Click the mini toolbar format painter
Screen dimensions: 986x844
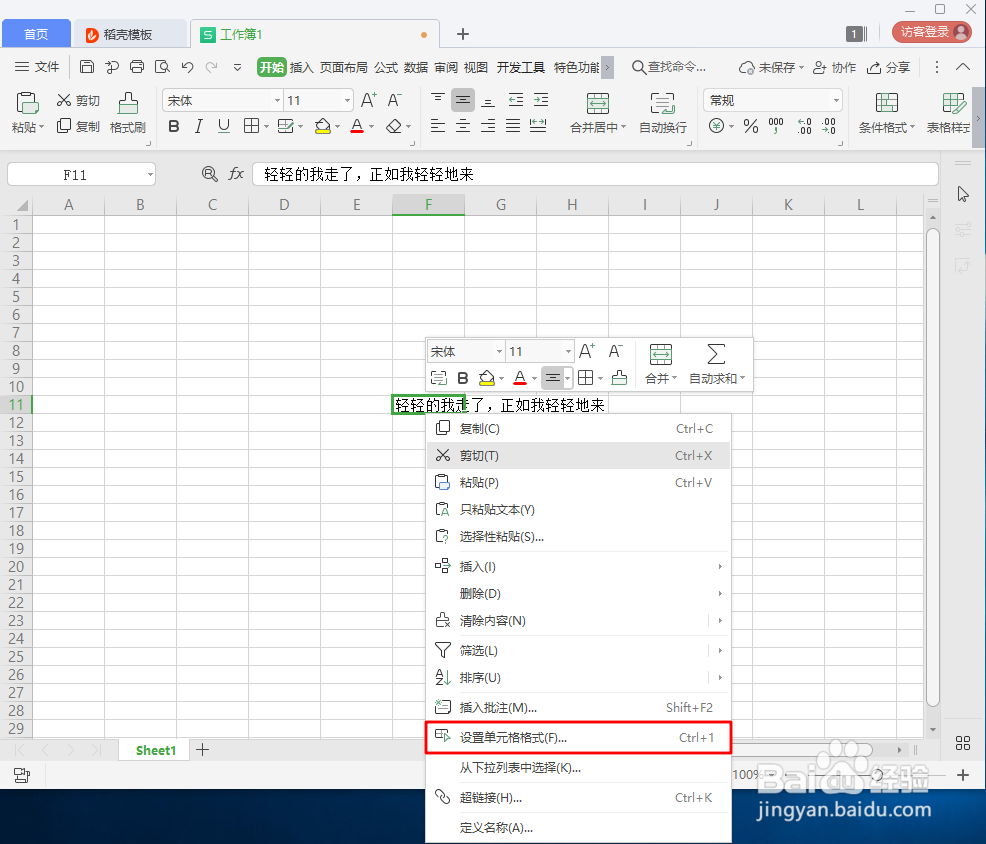[x=619, y=378]
